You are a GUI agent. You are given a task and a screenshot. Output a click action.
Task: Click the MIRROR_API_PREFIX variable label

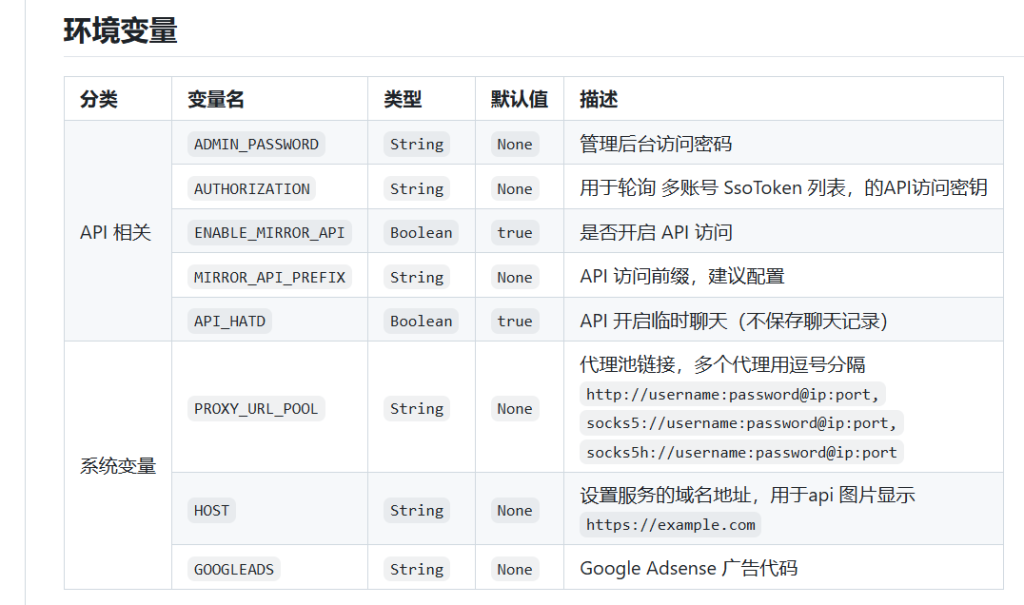point(269,277)
